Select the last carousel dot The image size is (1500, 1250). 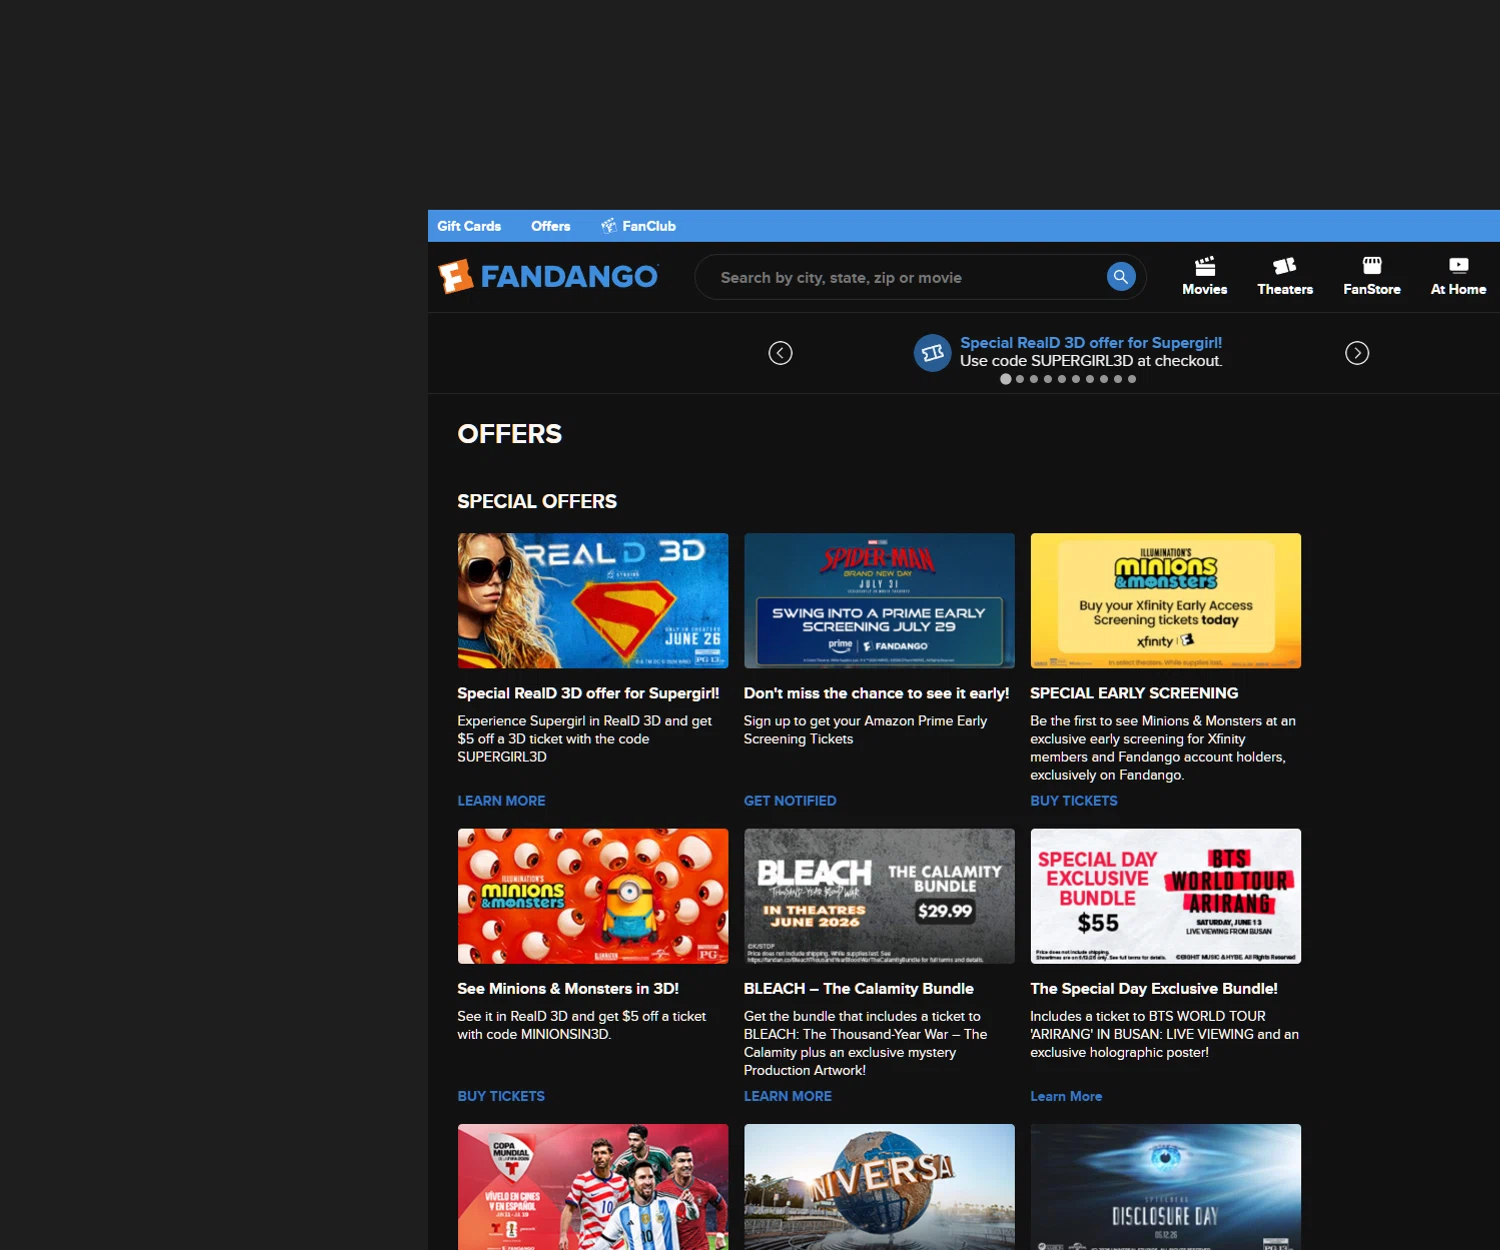pyautogui.click(x=1132, y=379)
